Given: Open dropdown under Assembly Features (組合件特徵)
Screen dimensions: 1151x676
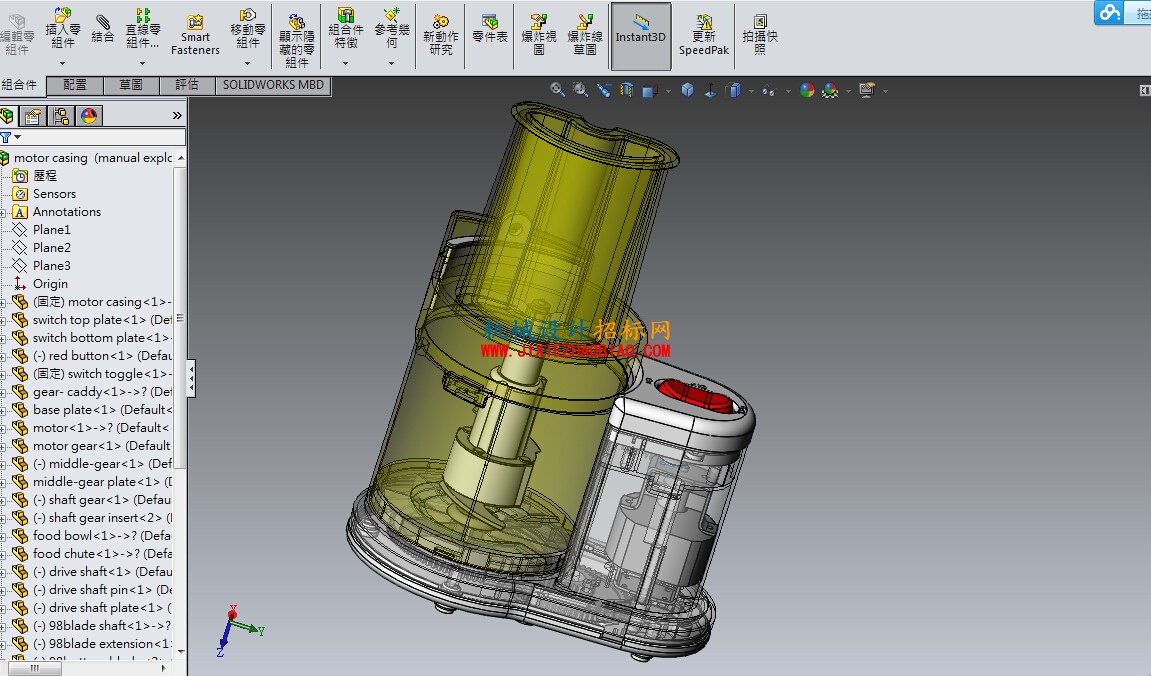Looking at the screenshot, I should click(x=345, y=64).
